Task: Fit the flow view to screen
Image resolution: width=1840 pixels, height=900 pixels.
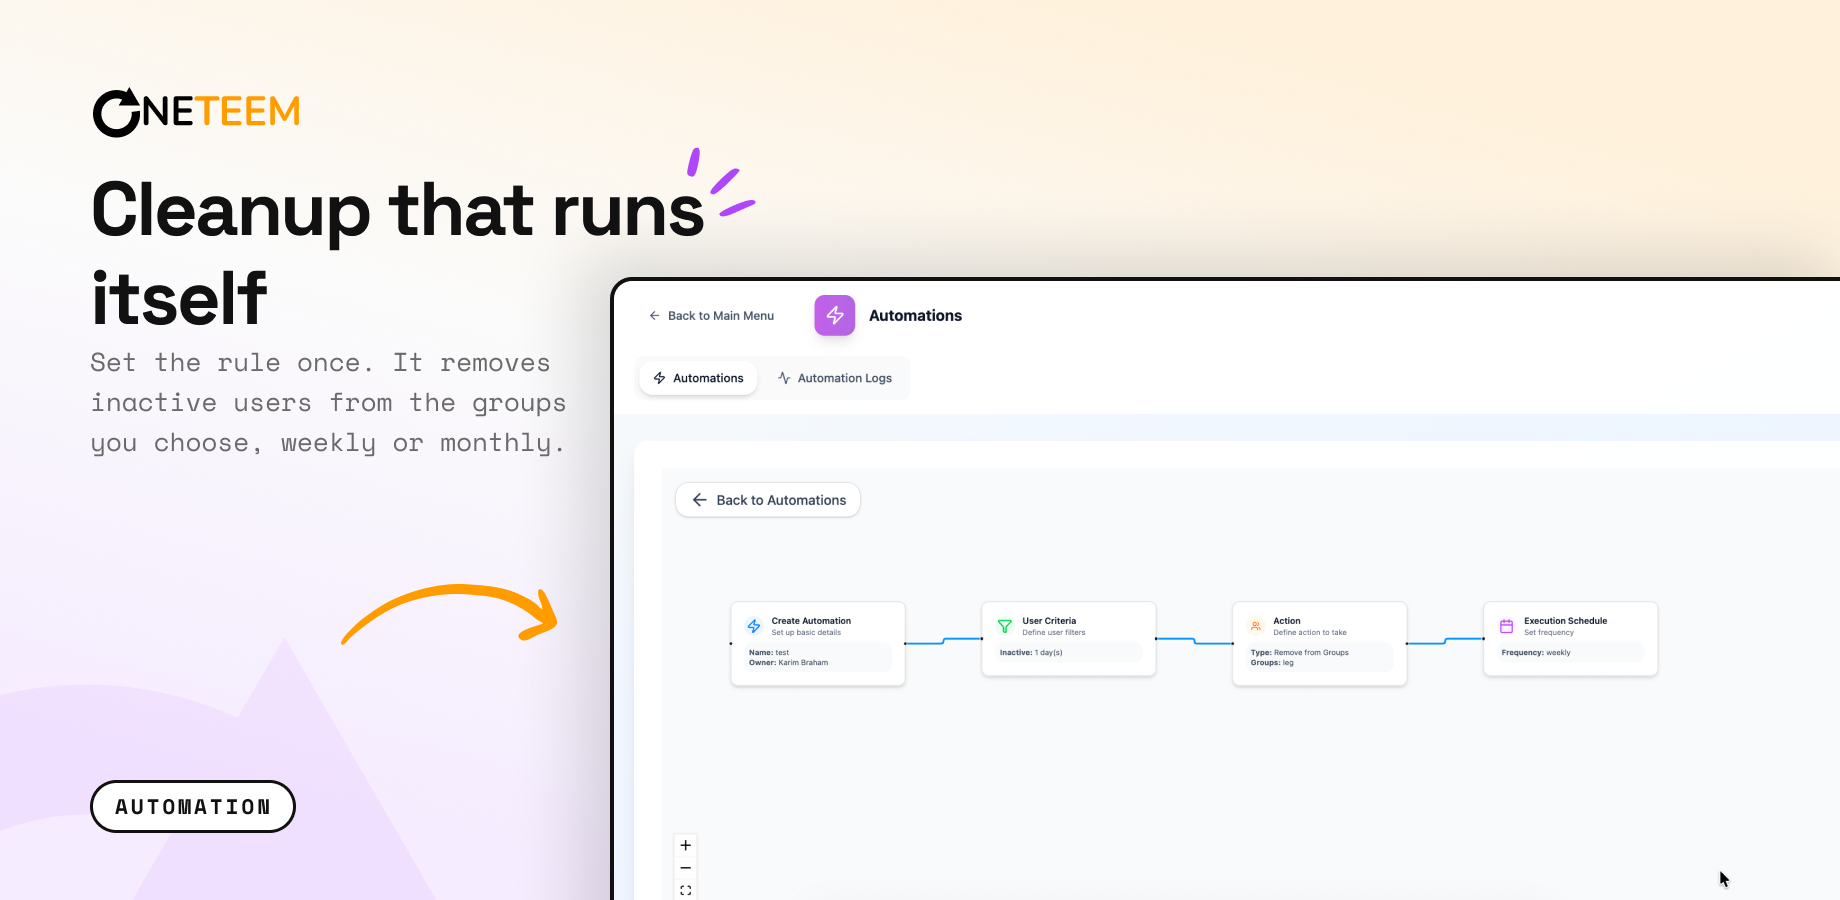Action: point(686,890)
